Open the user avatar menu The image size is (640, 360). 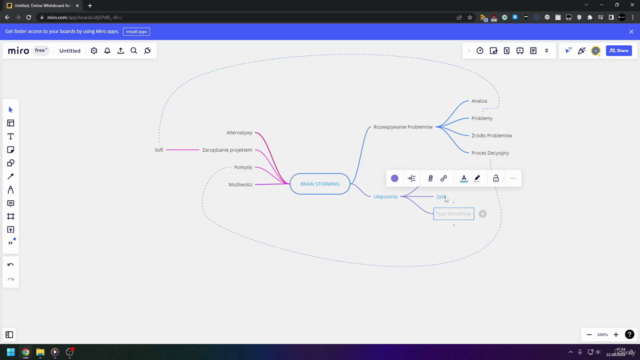pos(596,51)
